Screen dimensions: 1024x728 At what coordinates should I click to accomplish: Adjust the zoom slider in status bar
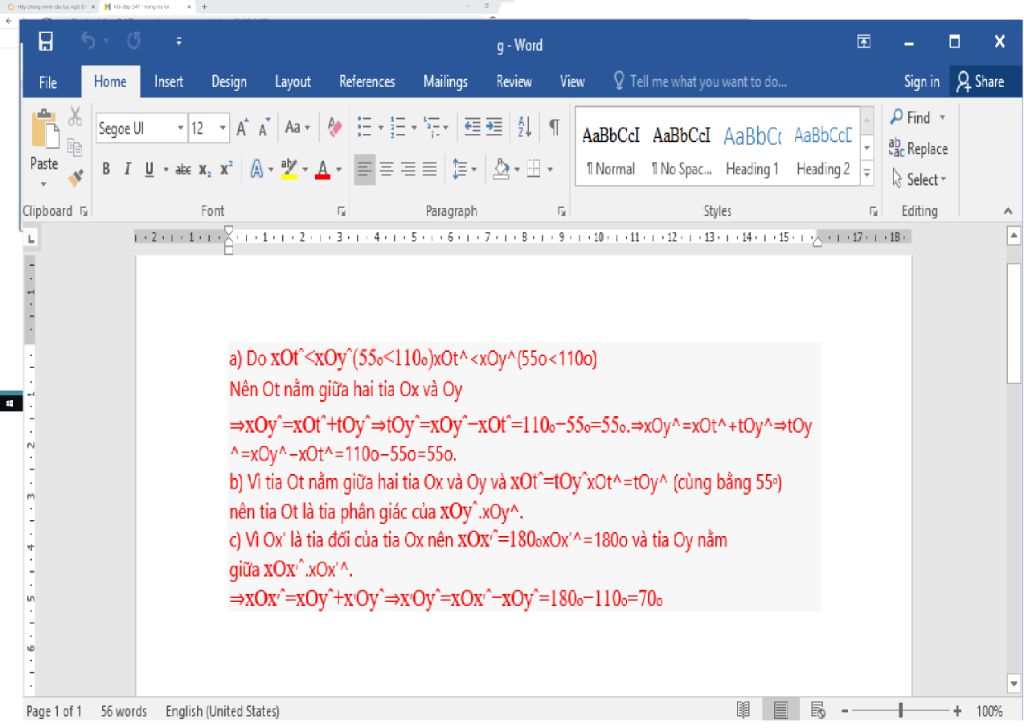(x=901, y=710)
